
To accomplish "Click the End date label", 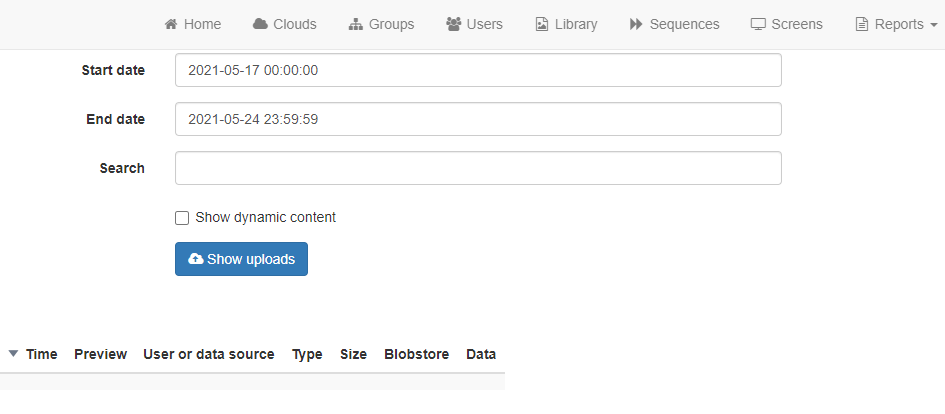I will pos(116,119).
